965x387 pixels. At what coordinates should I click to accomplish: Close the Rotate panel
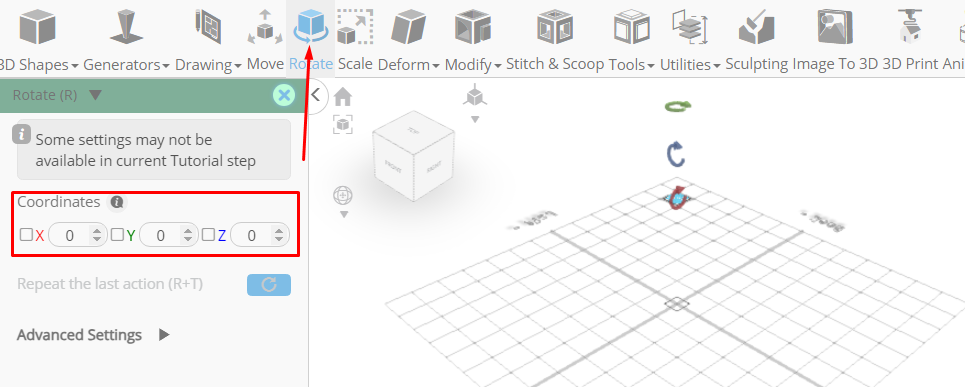[284, 95]
